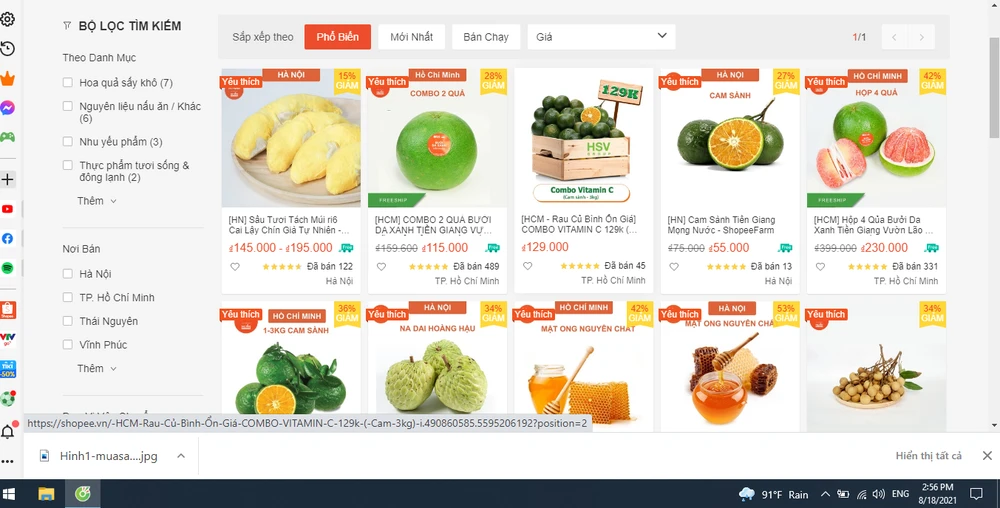Open the COMBO VITAMIN C 129K product thumbnail
This screenshot has height=508, width=1000.
(x=584, y=137)
